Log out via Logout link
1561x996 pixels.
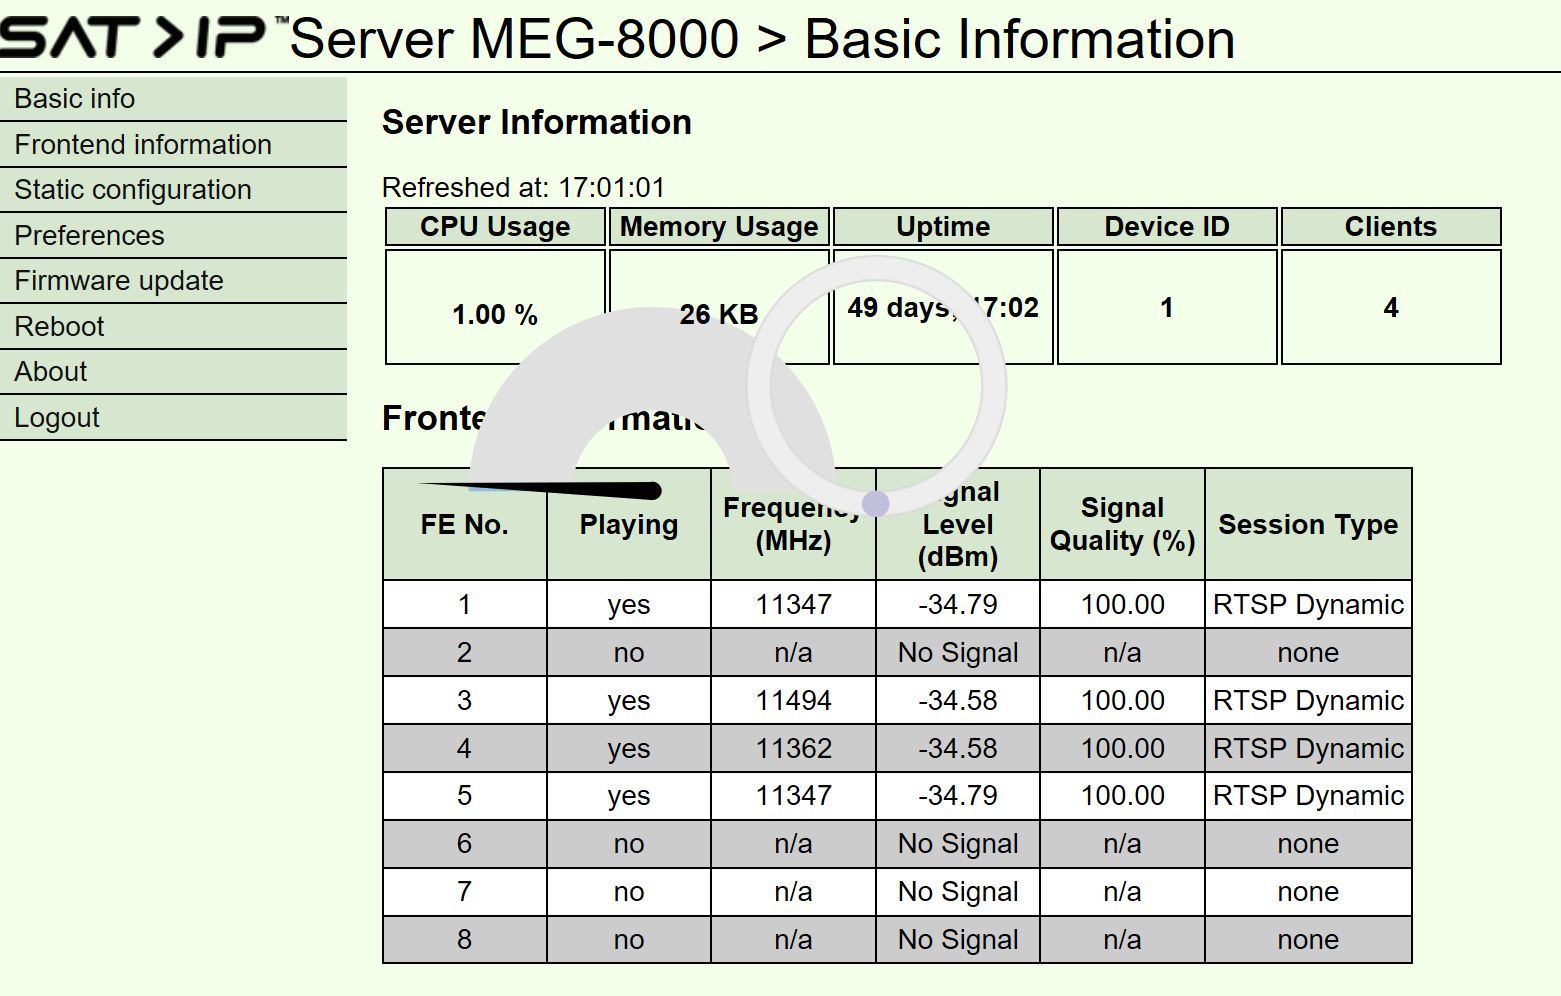[173, 418]
